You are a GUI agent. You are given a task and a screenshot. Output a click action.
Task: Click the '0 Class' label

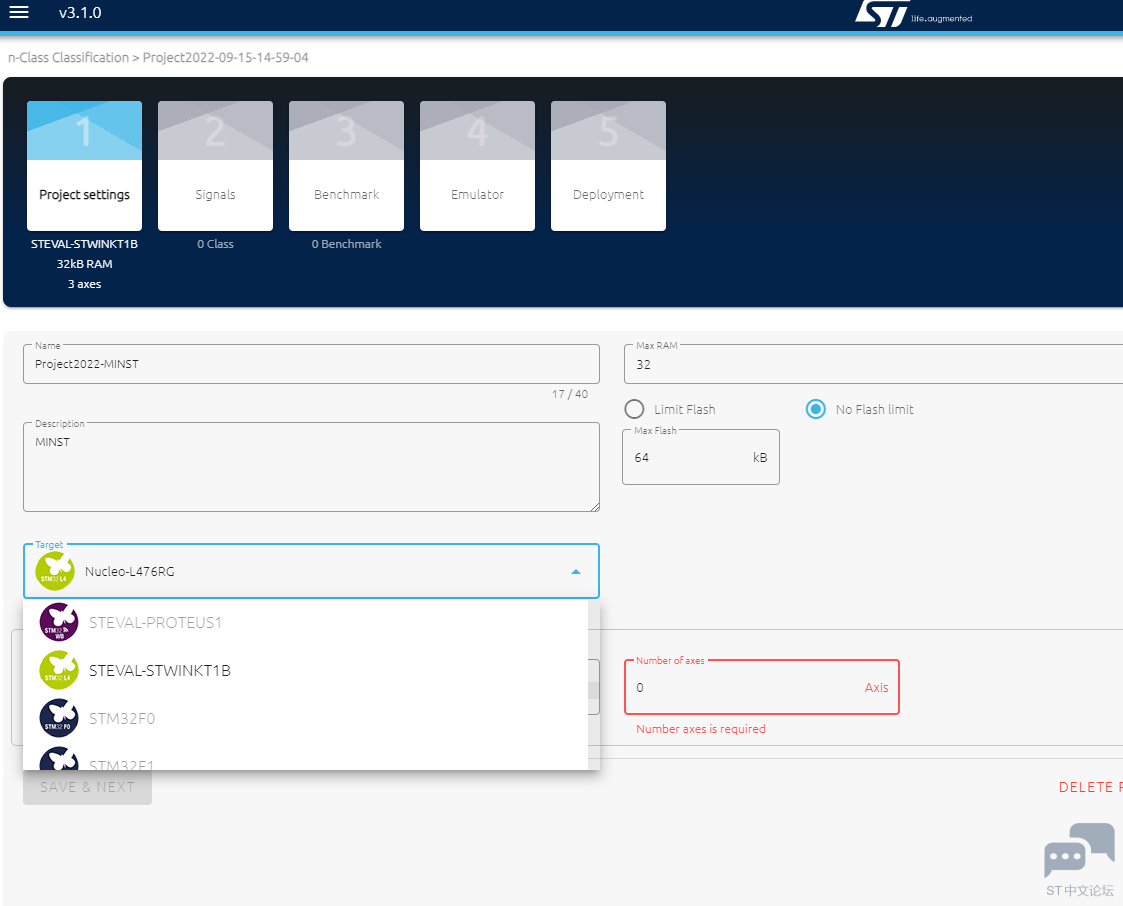[216, 244]
